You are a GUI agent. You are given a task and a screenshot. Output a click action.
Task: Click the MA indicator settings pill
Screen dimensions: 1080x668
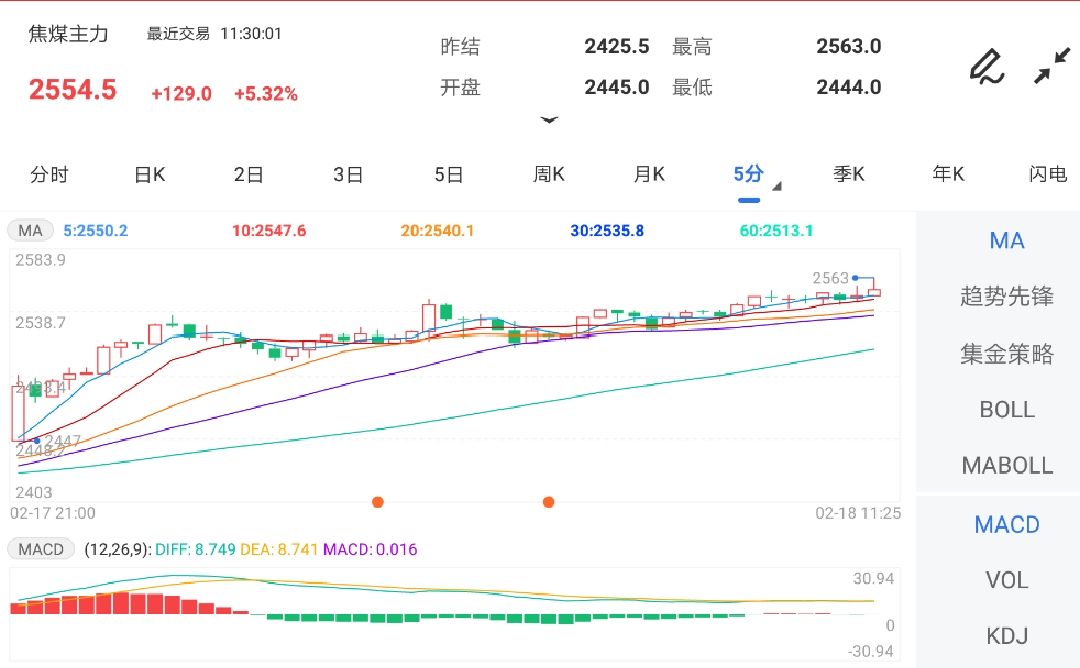[x=30, y=231]
